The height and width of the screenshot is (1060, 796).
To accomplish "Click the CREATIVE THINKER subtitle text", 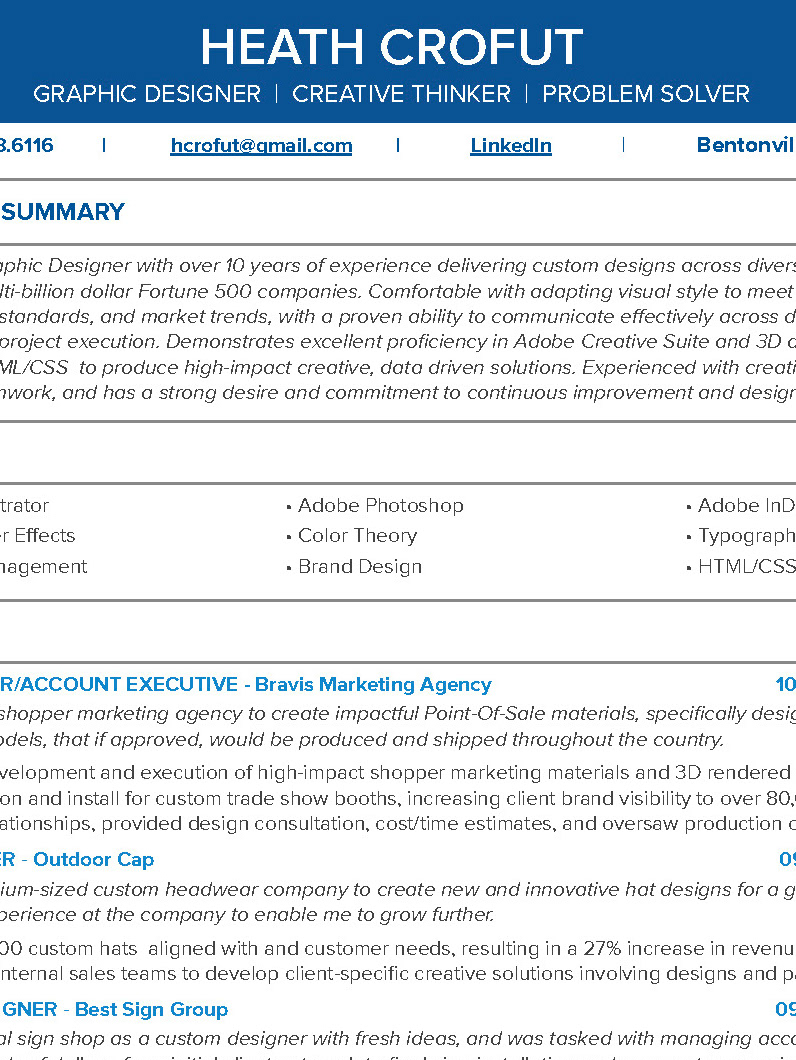I will pyautogui.click(x=401, y=94).
